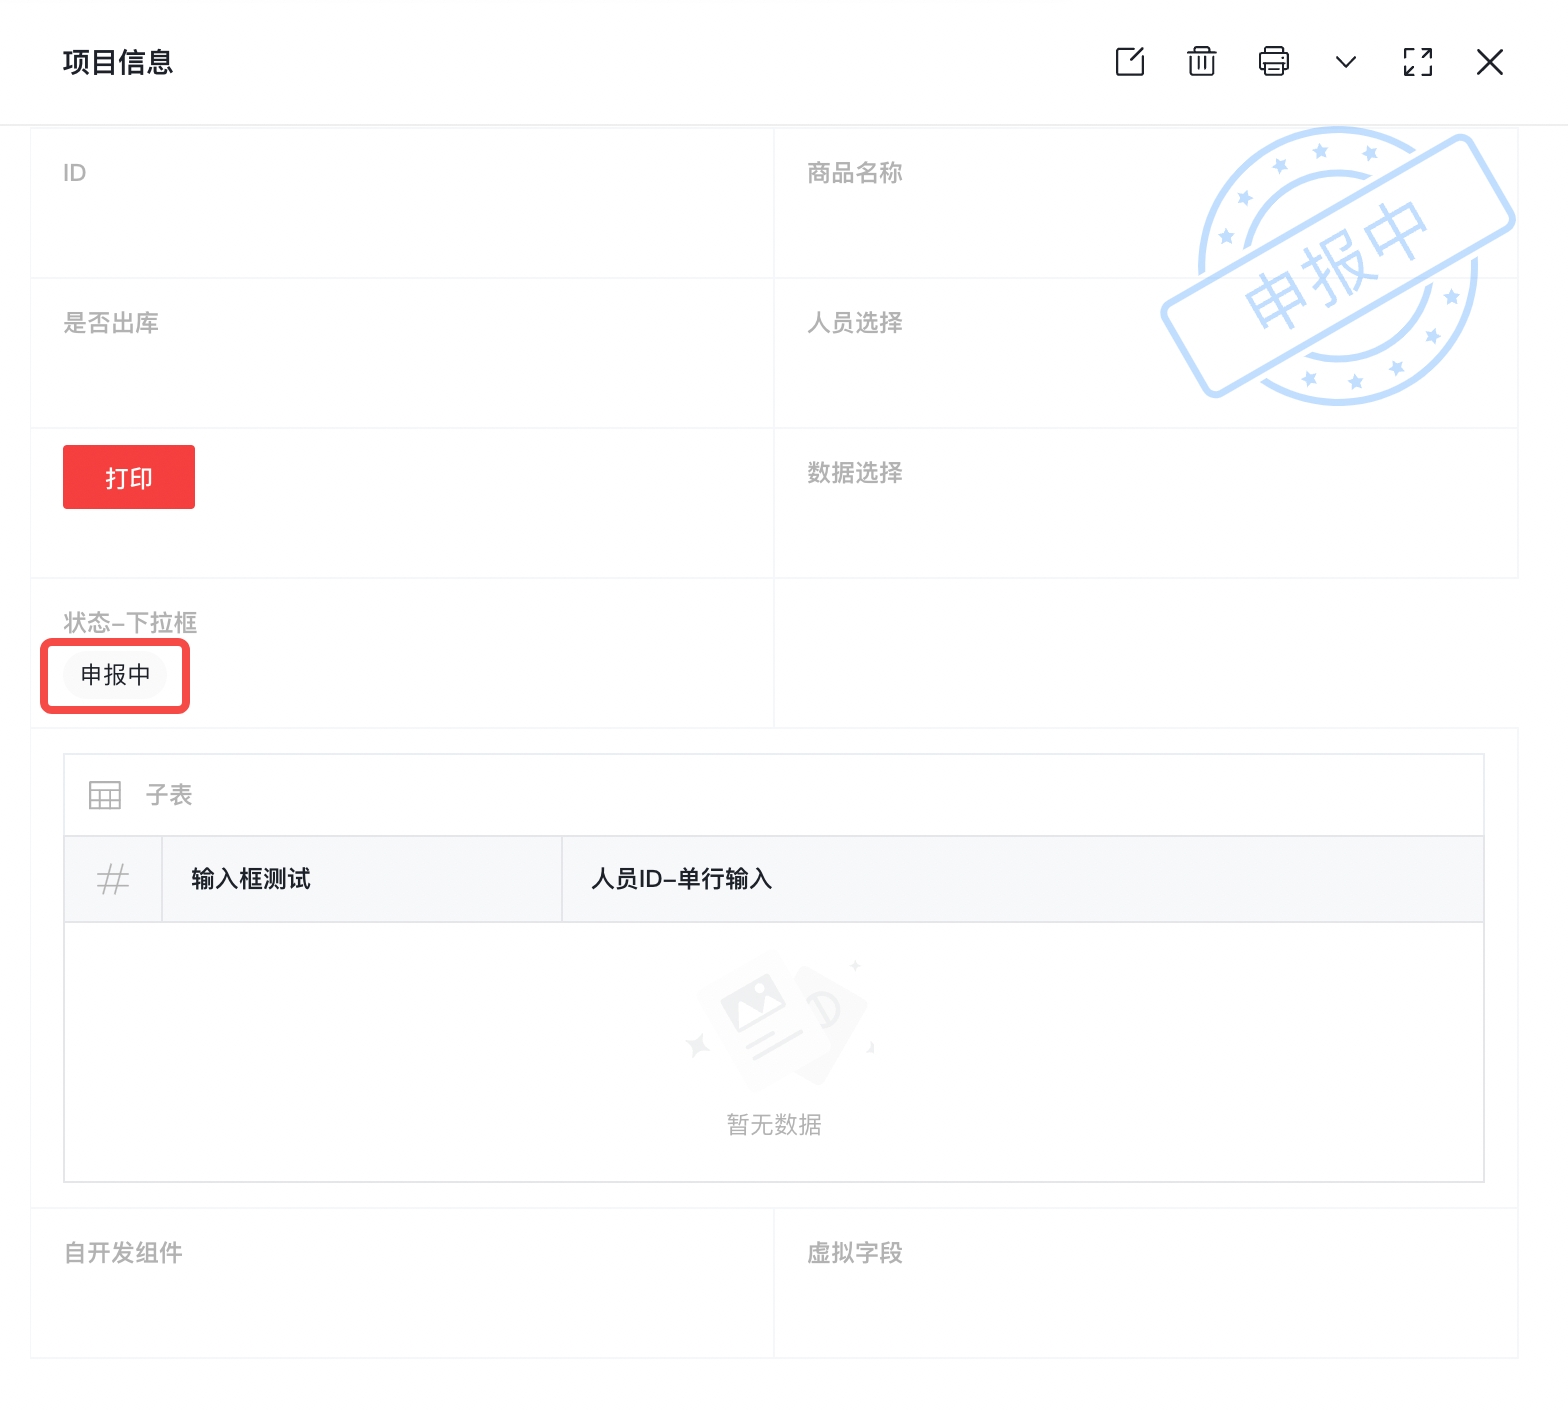Click the 申报中 stamp watermark
The width and height of the screenshot is (1568, 1410).
point(1337,266)
